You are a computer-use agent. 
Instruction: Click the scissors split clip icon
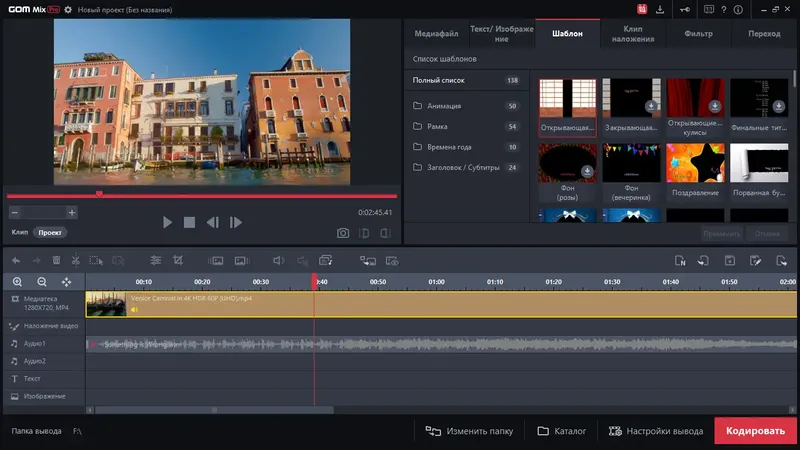tap(75, 260)
